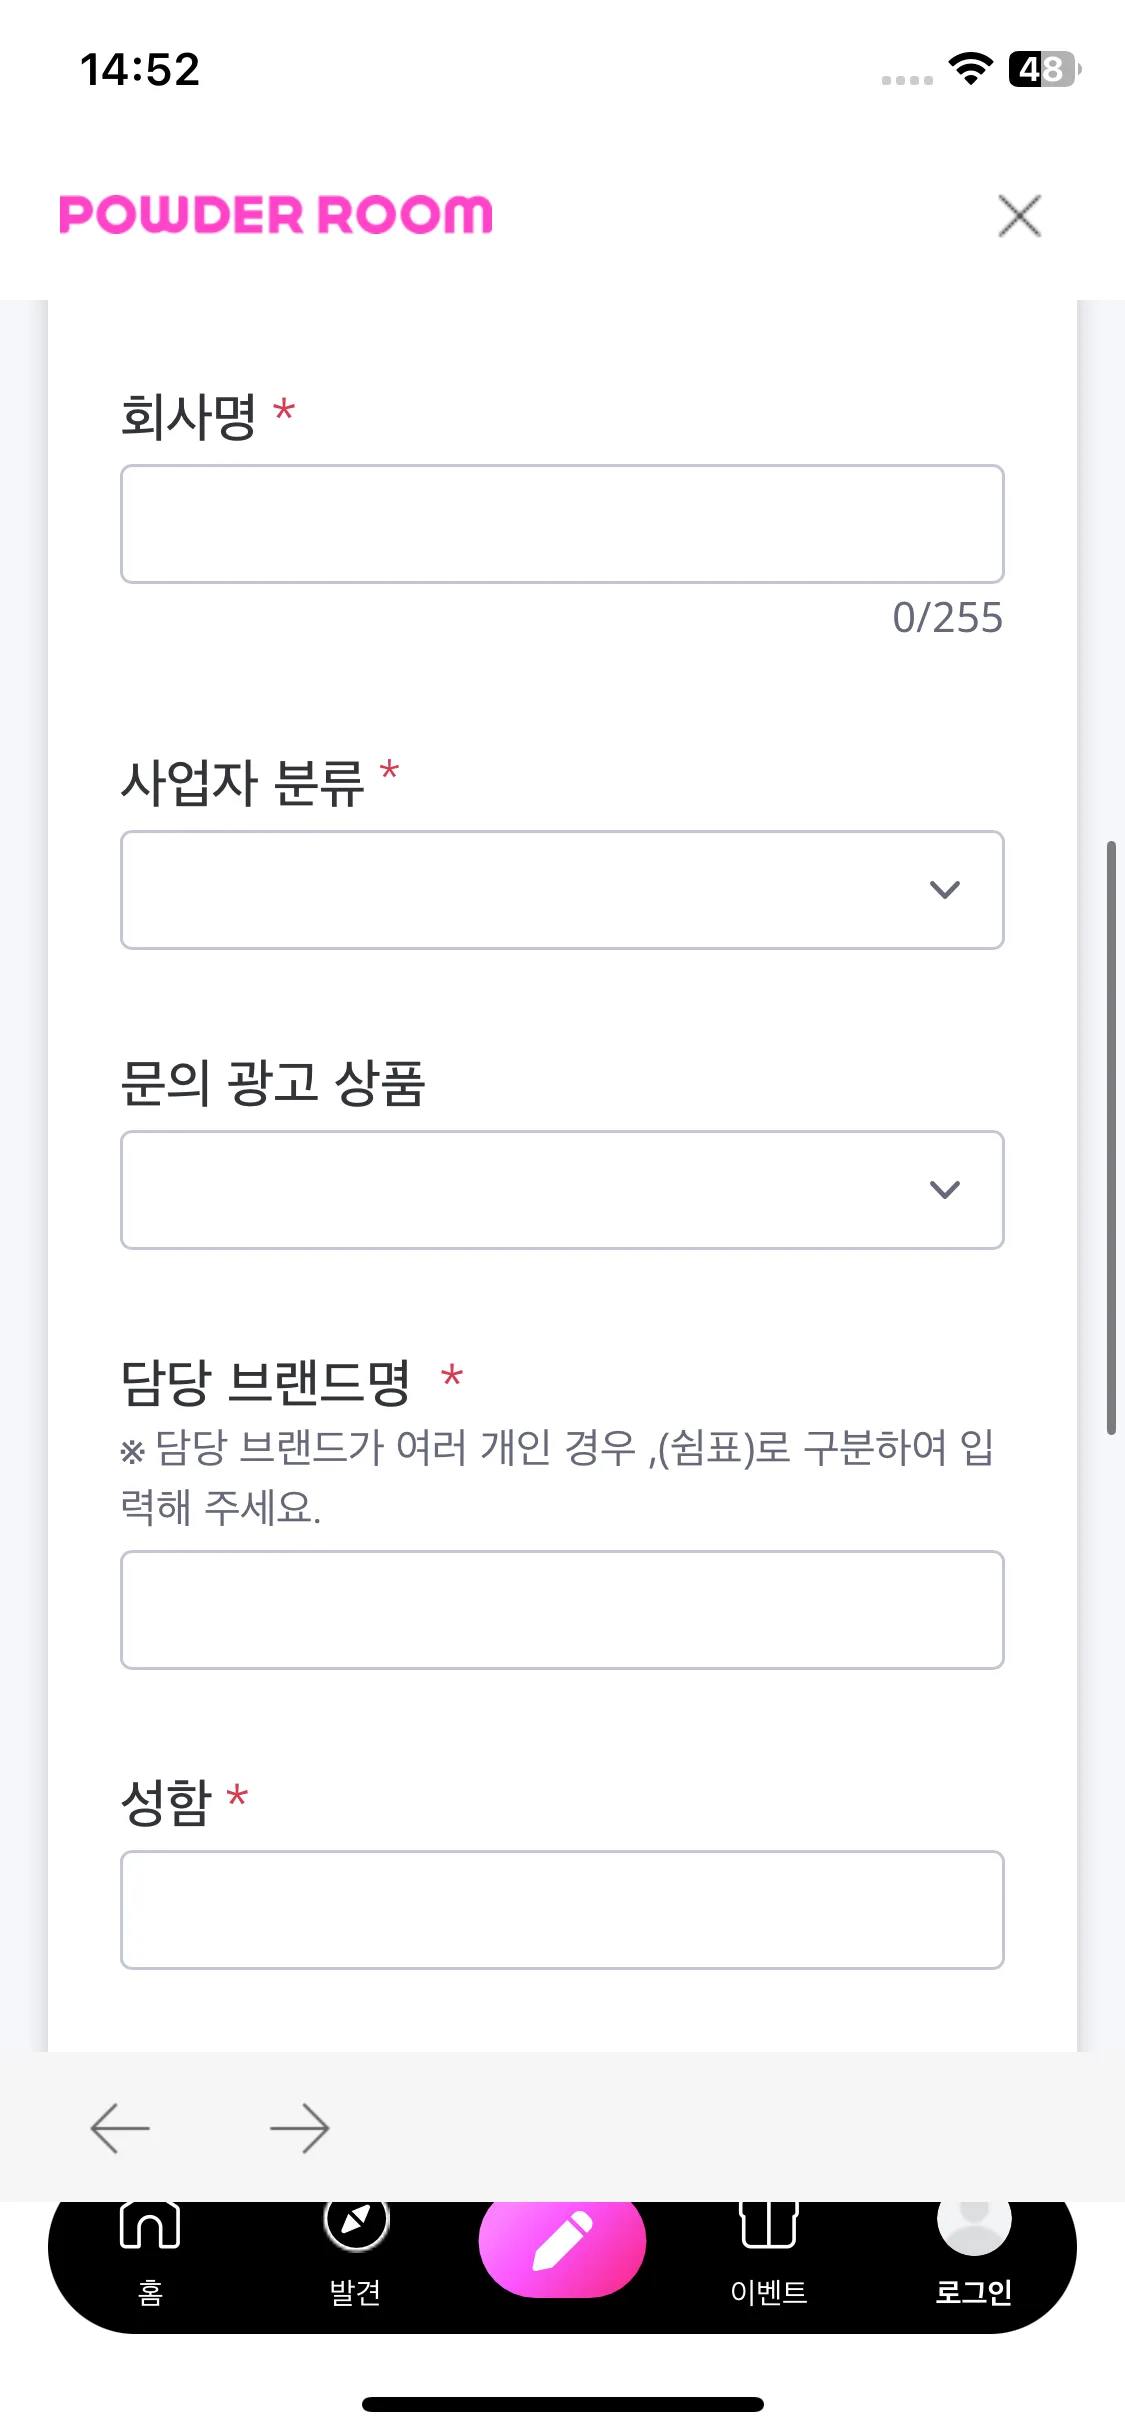
Task: Click the vertical page scrollbar
Action: coord(1111,1138)
